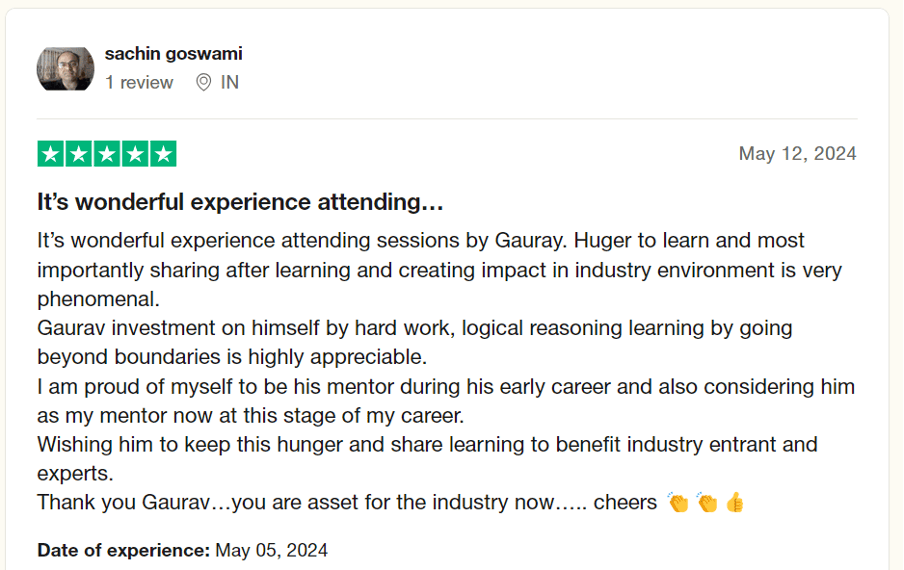Click the "Date of experience:" bold label
The image size is (904, 570).
(123, 550)
